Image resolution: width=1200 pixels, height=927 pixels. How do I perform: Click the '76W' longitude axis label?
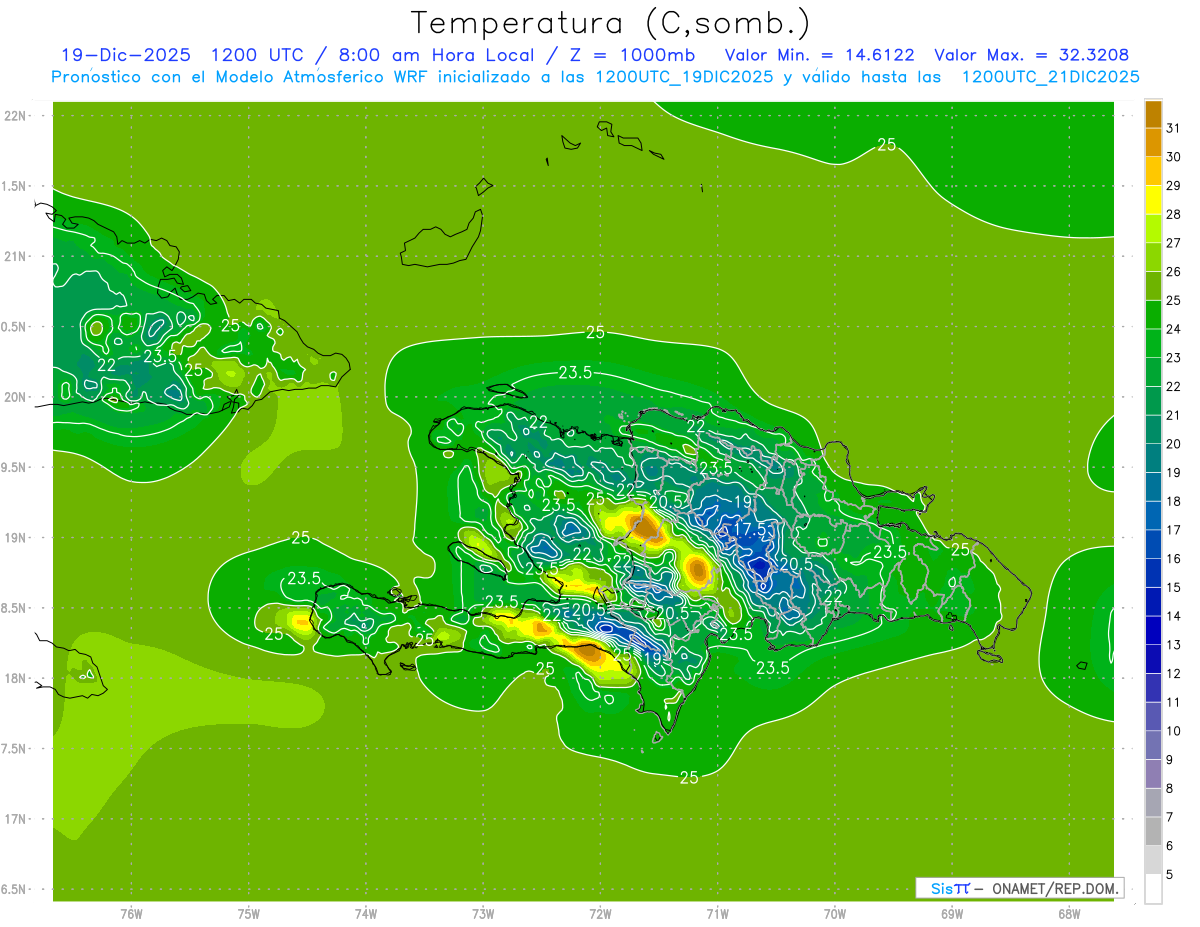tap(131, 913)
